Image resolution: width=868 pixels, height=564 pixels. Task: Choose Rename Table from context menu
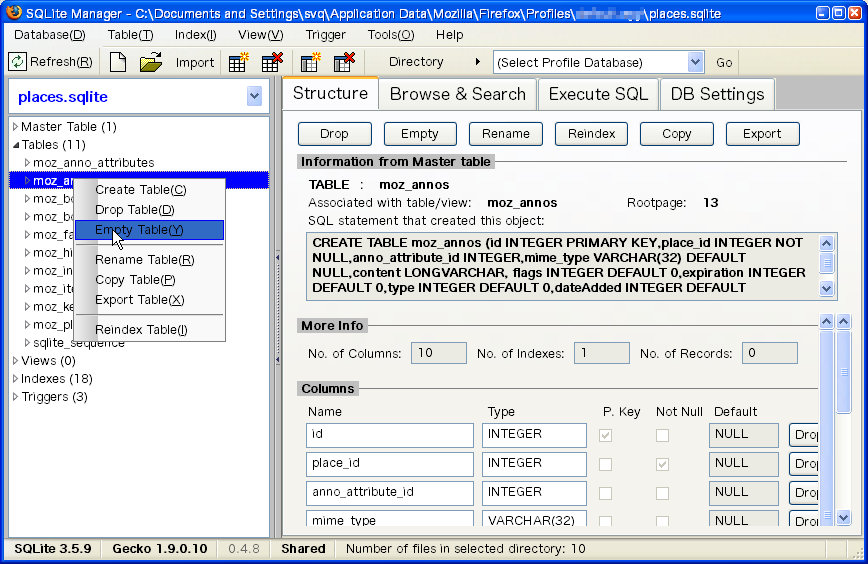click(x=149, y=260)
